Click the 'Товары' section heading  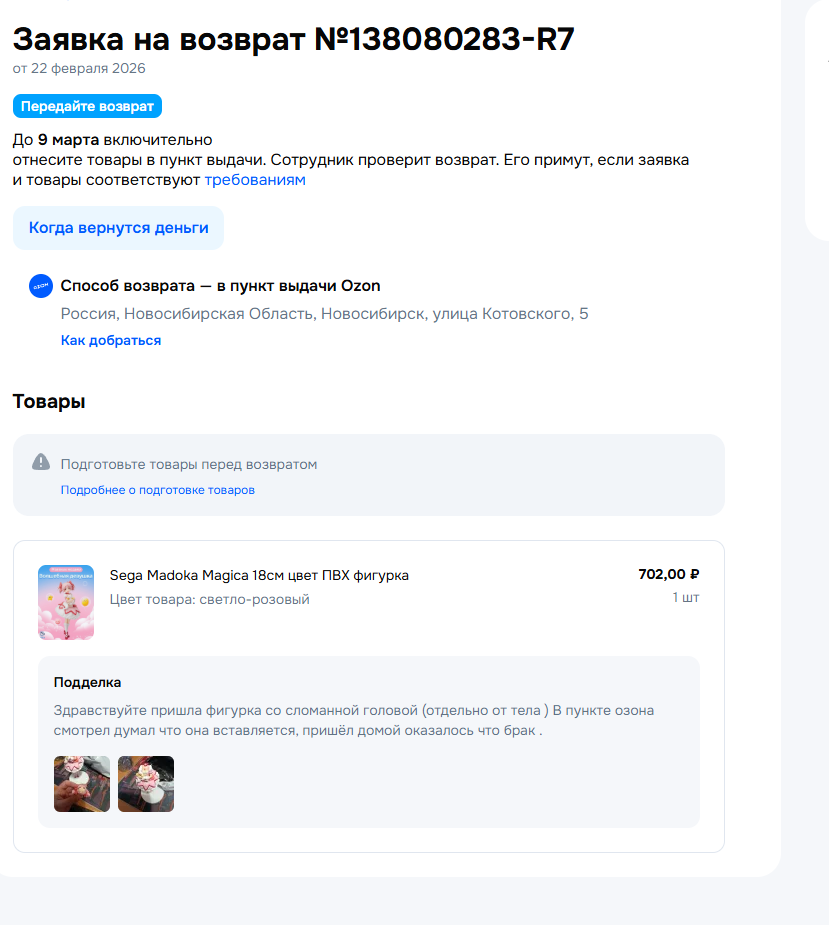[x=49, y=401]
